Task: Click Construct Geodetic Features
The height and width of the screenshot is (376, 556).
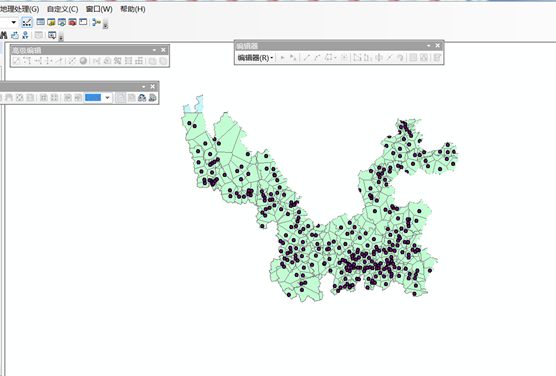Action: pyautogui.click(x=83, y=61)
